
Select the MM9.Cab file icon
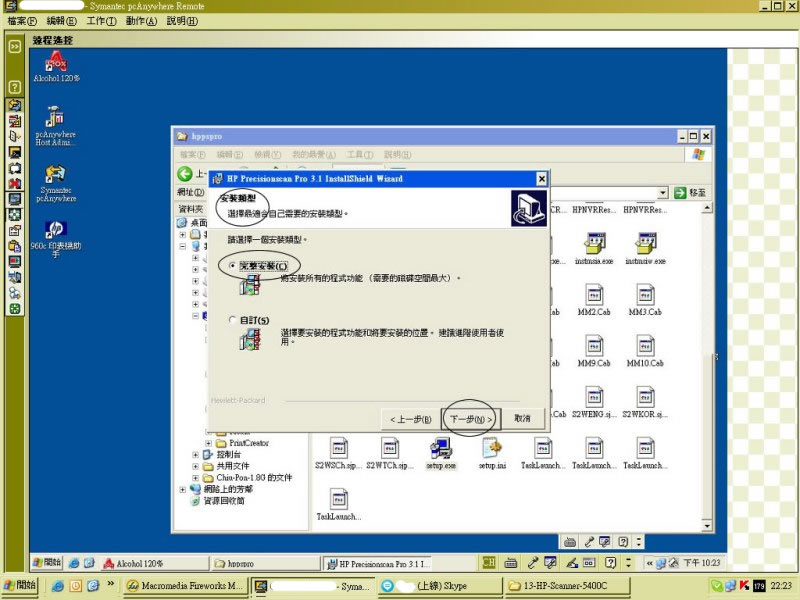594,351
